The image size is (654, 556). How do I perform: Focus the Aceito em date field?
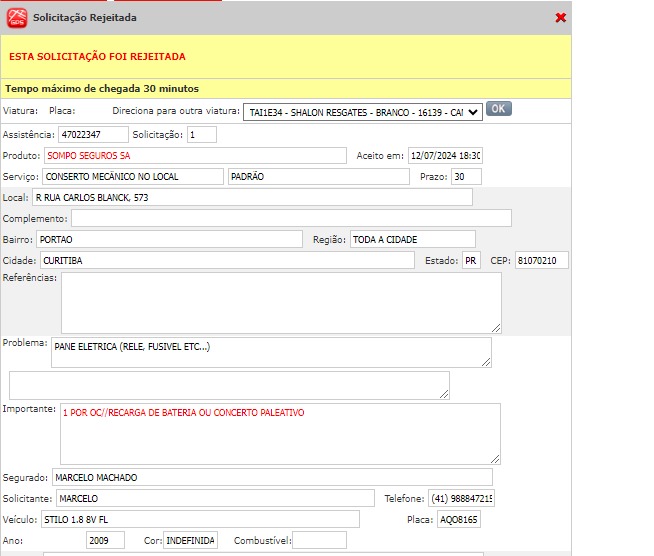pyautogui.click(x=444, y=156)
